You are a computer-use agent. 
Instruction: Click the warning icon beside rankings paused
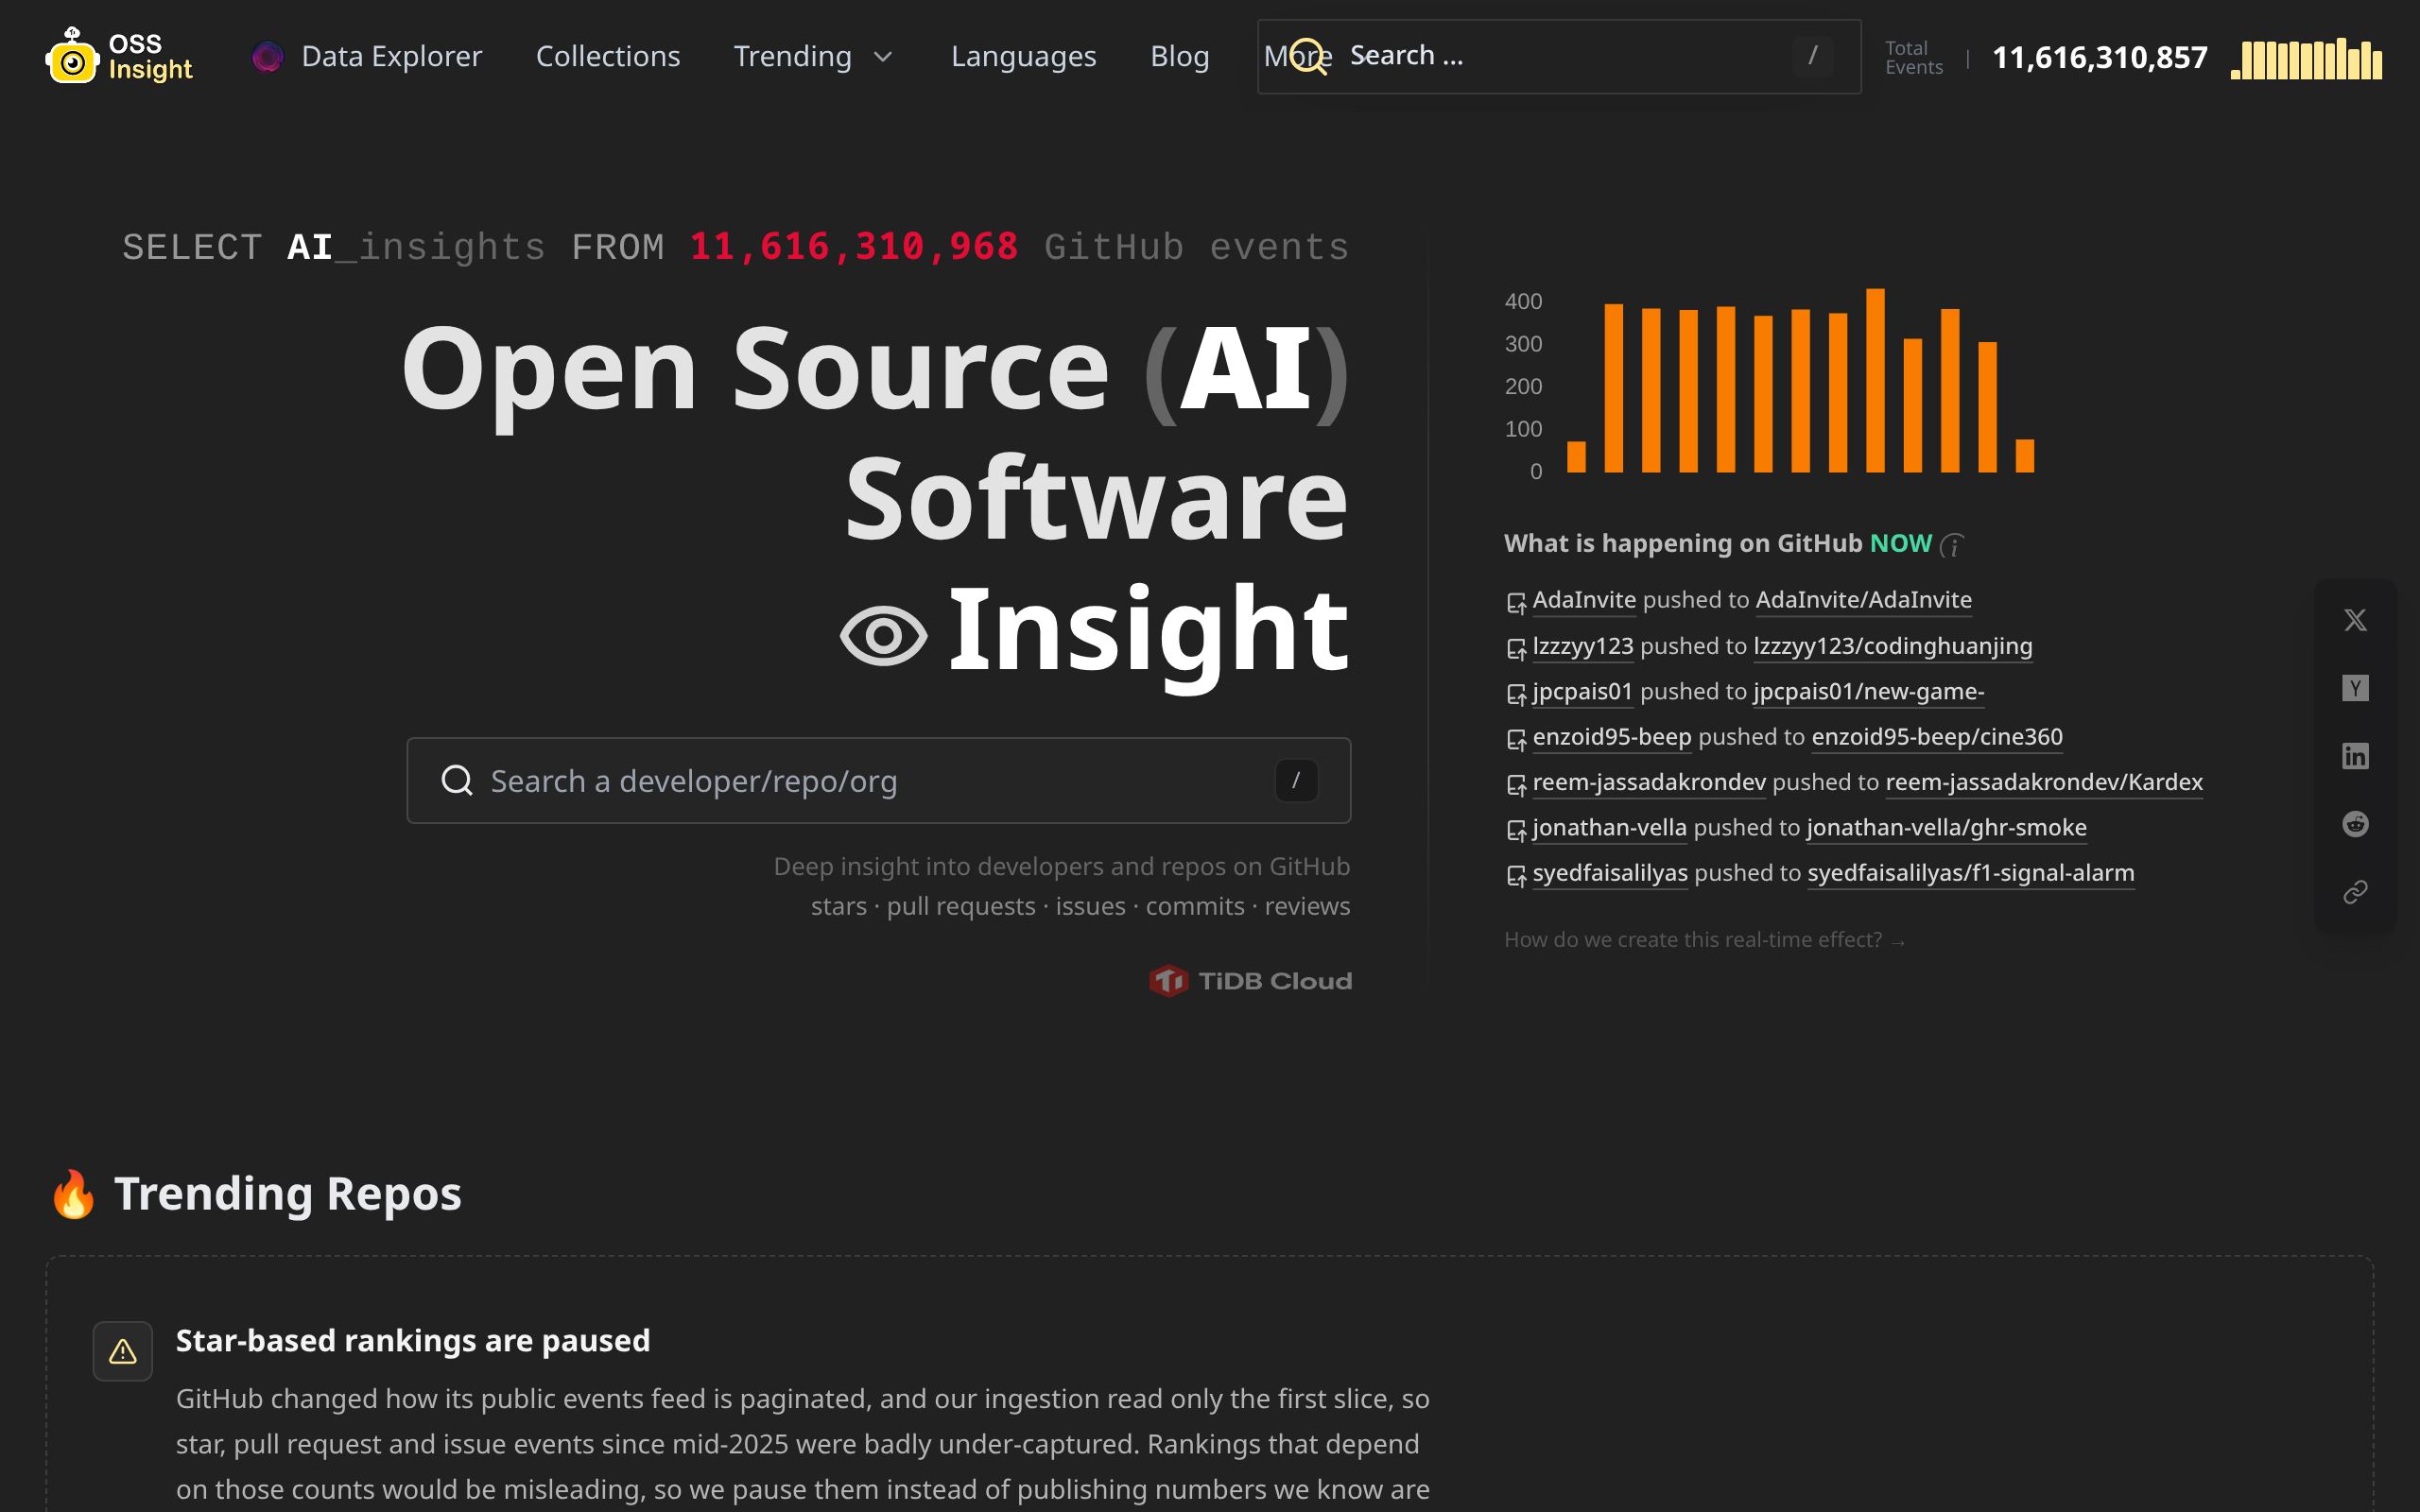coord(122,1351)
